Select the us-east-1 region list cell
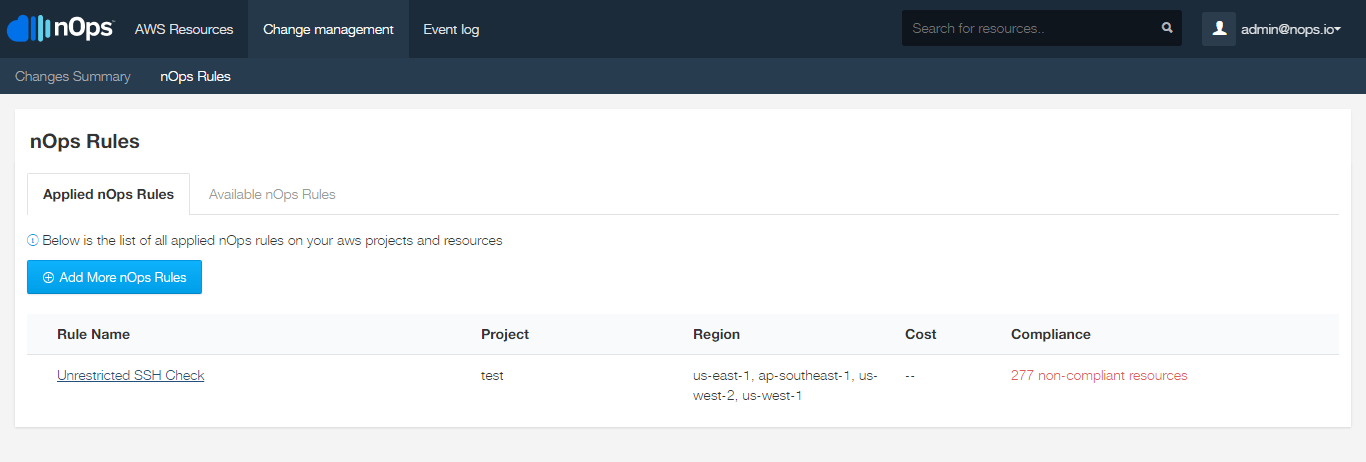Image resolution: width=1366 pixels, height=462 pixels. click(x=785, y=385)
